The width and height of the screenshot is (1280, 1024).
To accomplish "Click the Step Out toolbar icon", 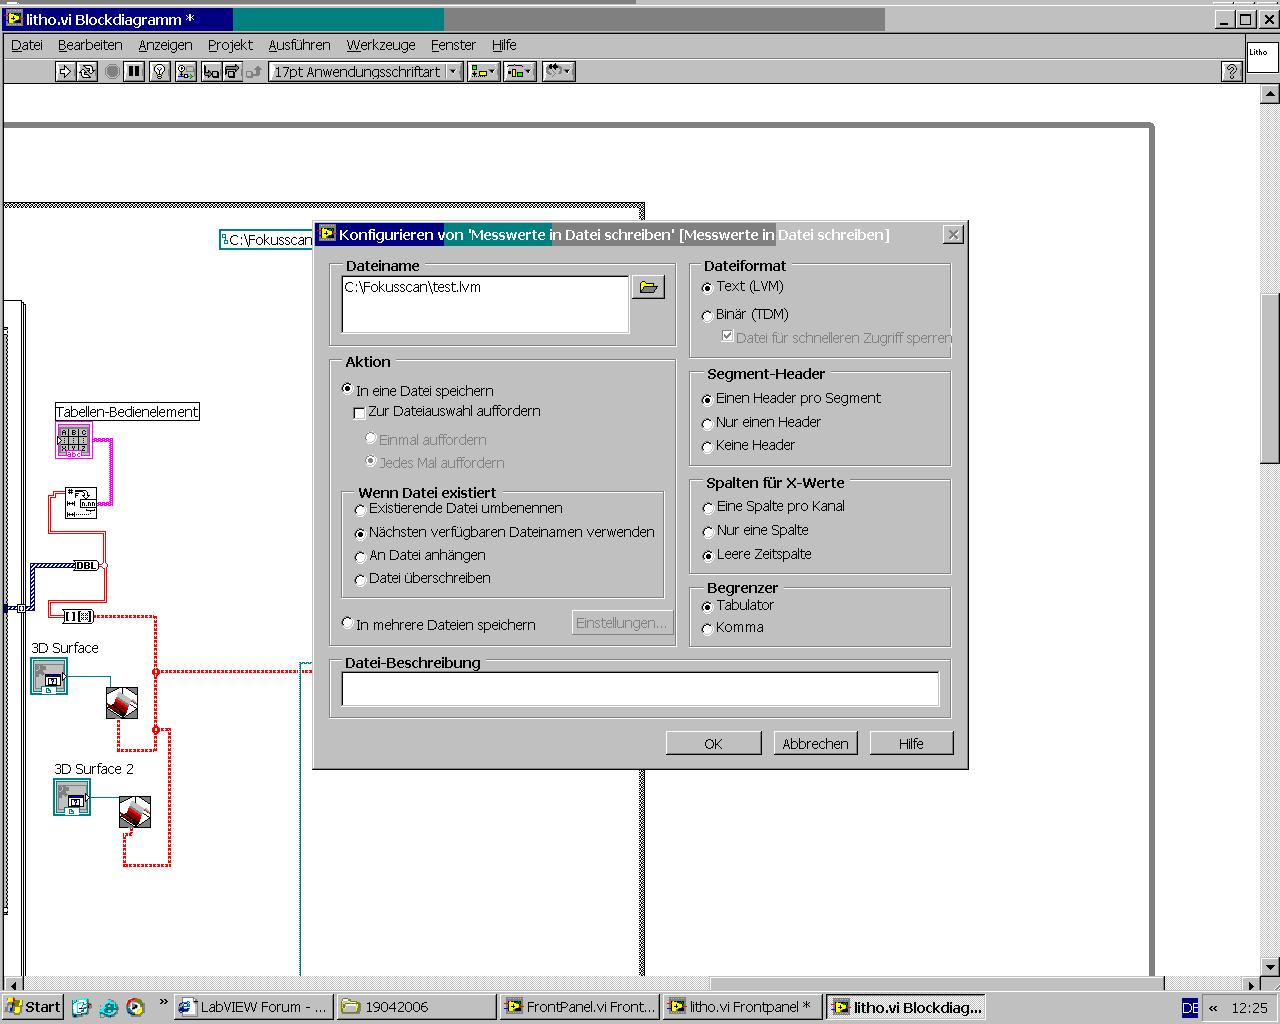I will (x=254, y=72).
